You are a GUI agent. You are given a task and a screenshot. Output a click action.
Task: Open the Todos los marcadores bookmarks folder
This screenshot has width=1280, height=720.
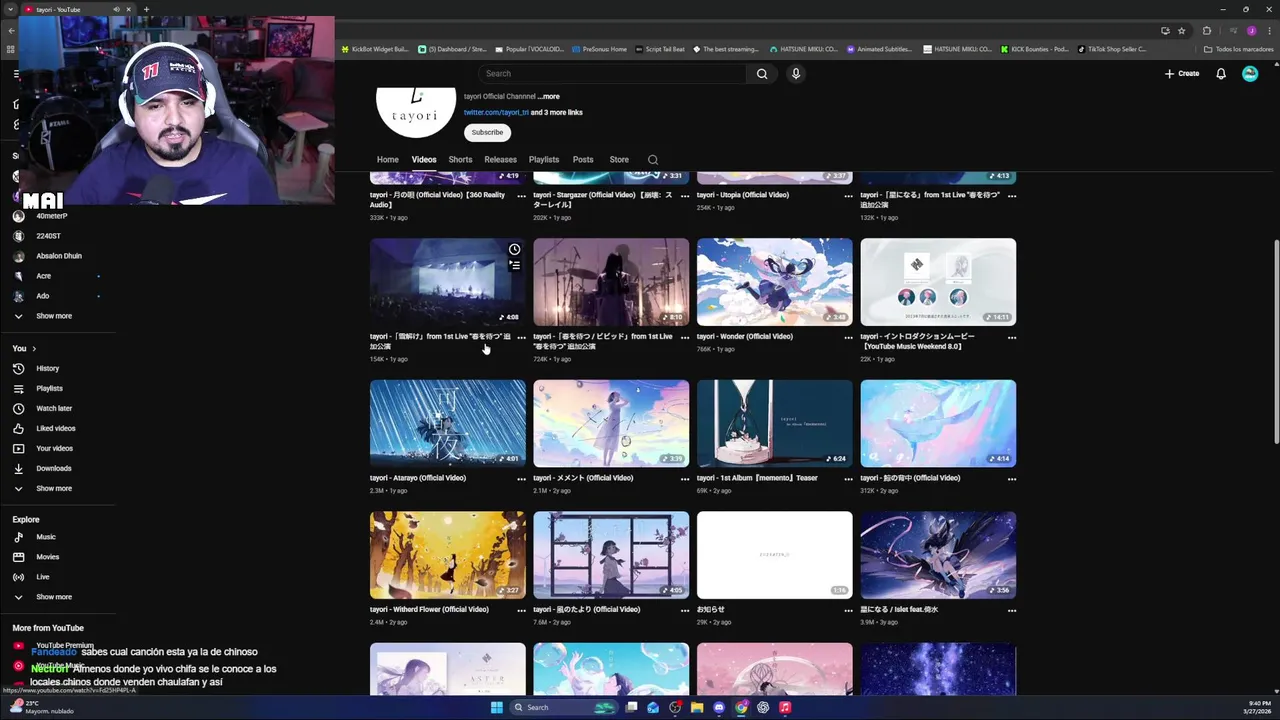point(1238,49)
